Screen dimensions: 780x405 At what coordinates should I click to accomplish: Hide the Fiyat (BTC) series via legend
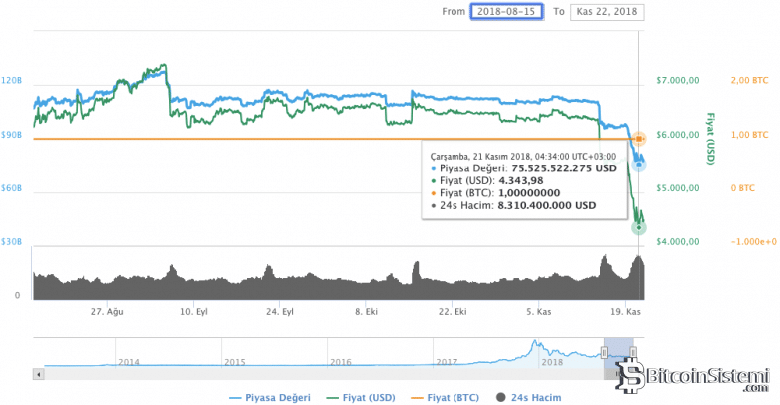coord(446,397)
